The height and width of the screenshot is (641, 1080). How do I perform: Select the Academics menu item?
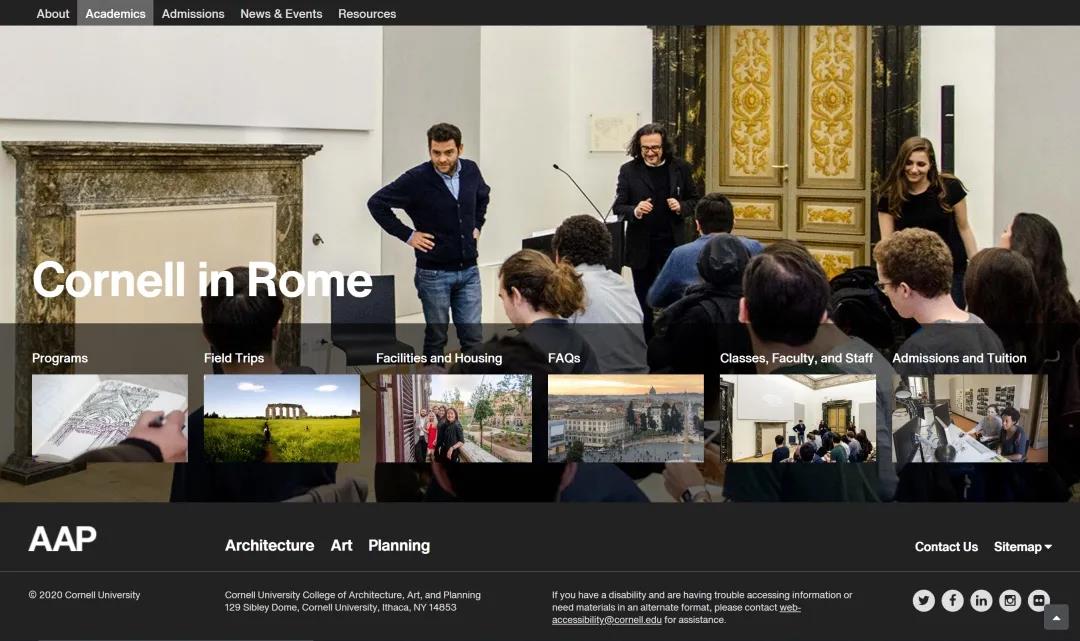[115, 13]
